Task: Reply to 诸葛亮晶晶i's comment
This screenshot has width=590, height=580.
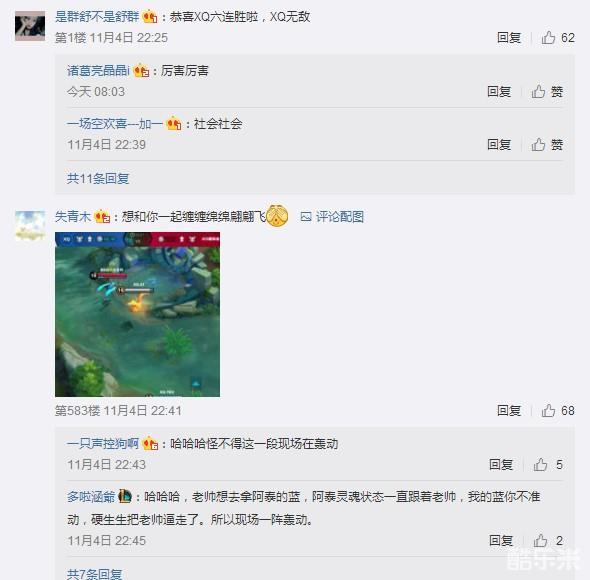Action: (x=499, y=91)
